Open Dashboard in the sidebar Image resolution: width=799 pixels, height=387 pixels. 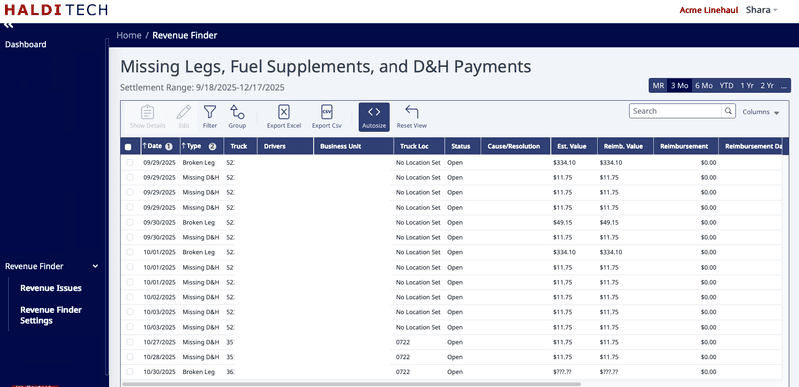point(25,44)
